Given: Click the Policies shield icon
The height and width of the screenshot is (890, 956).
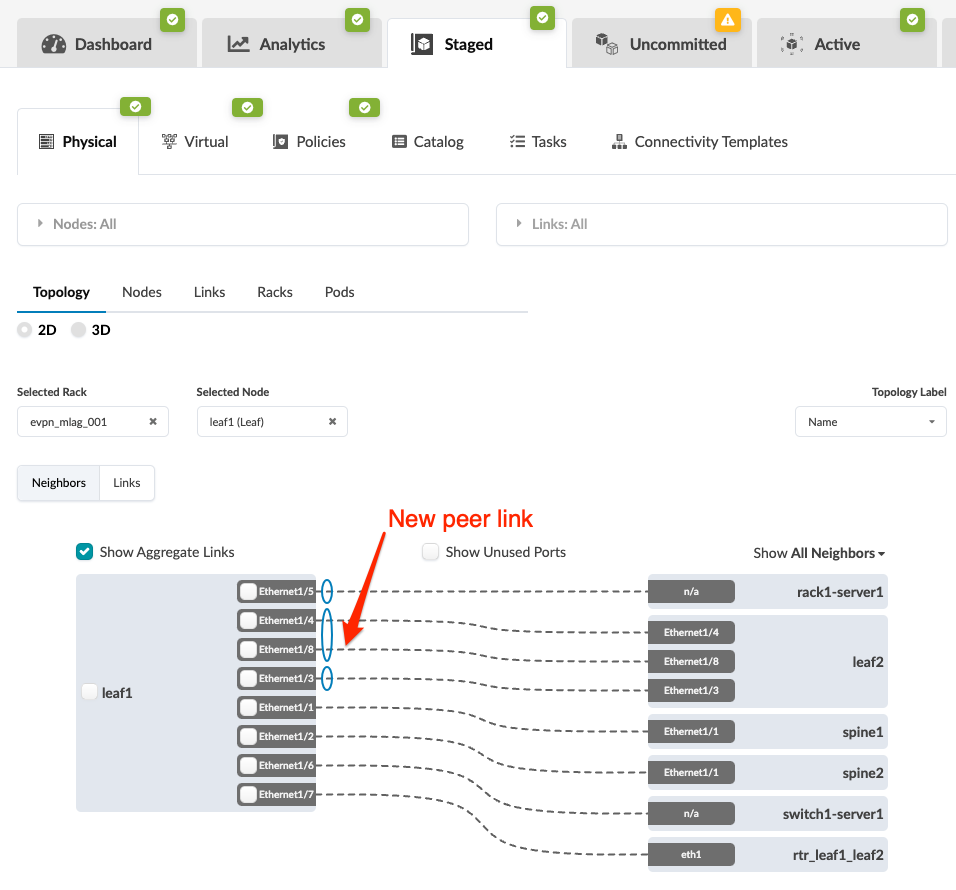Looking at the screenshot, I should 280,141.
